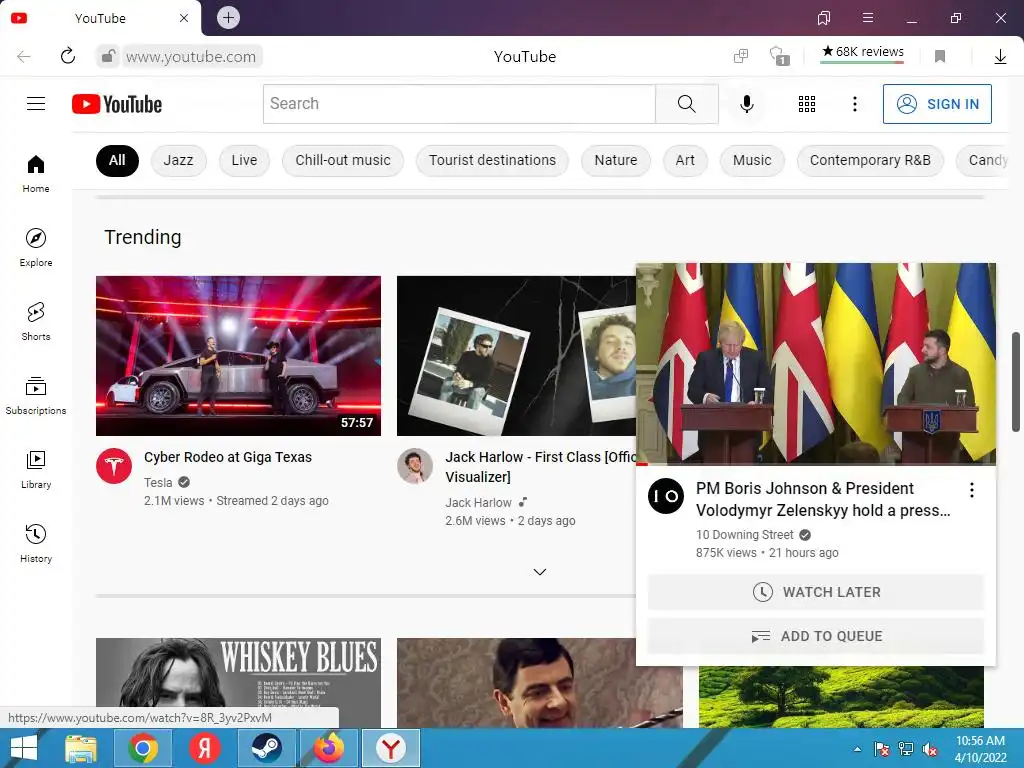Expand the Trending section with the chevron

(539, 571)
